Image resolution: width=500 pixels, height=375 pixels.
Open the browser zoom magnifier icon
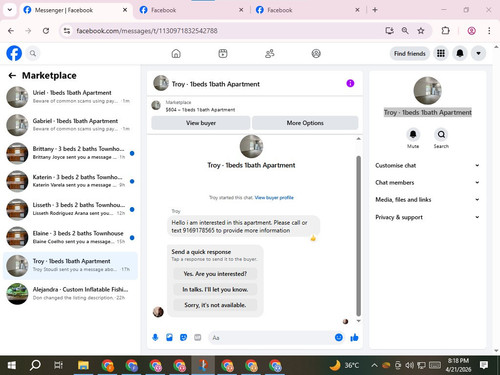coord(405,31)
